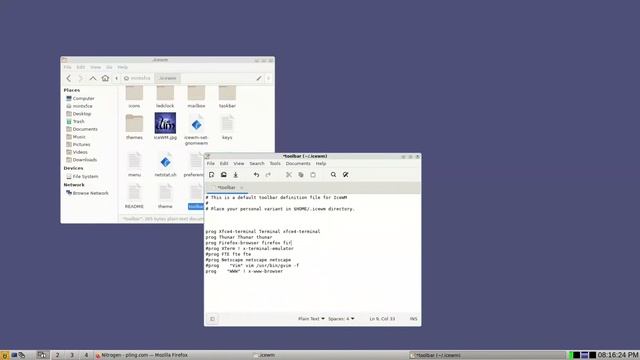640x360 pixels.
Task: Go up one folder in the file manager
Action: click(93, 78)
